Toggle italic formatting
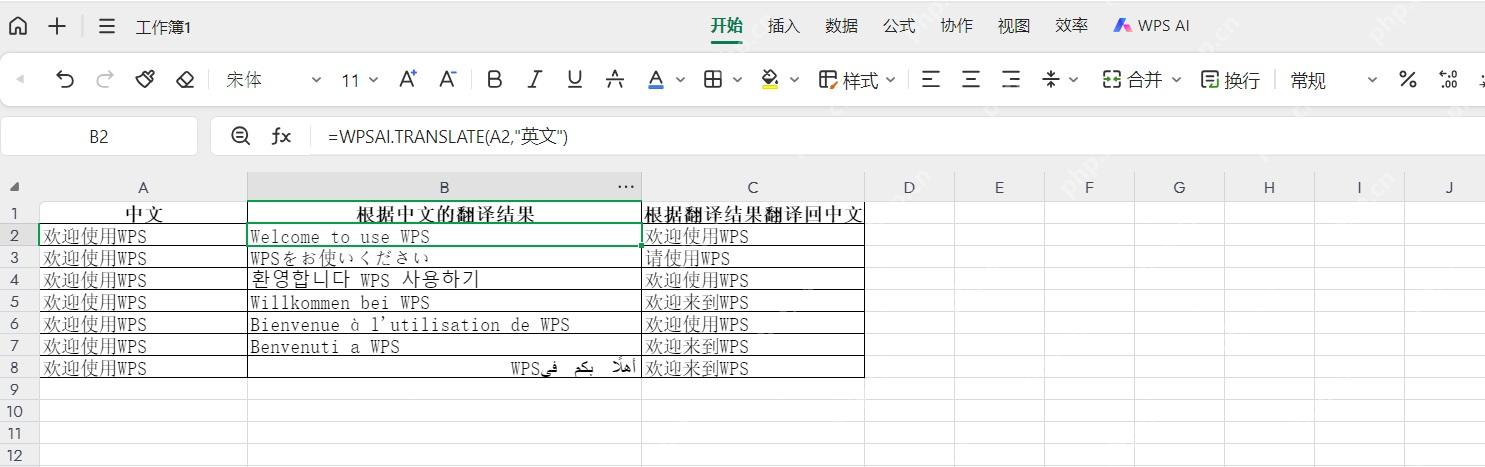The height and width of the screenshot is (467, 1485). (x=534, y=79)
